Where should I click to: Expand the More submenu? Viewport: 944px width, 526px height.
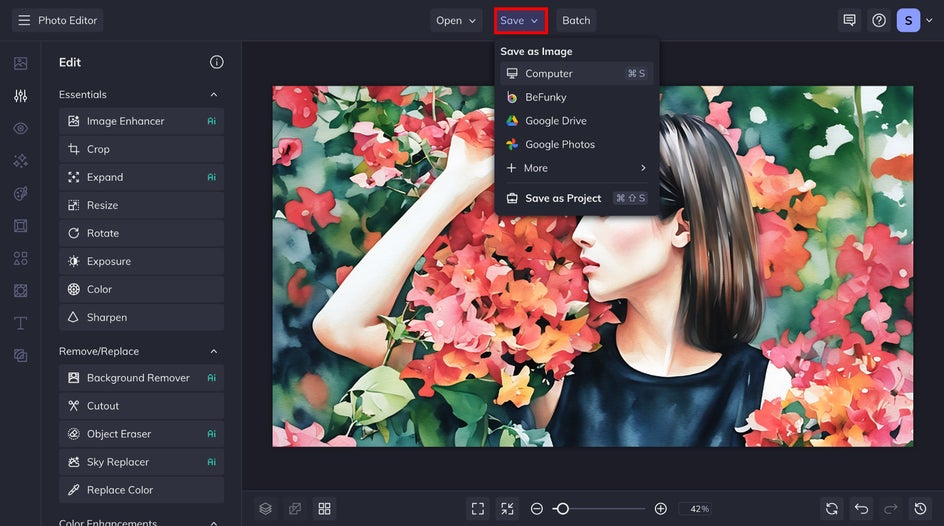[x=576, y=168]
